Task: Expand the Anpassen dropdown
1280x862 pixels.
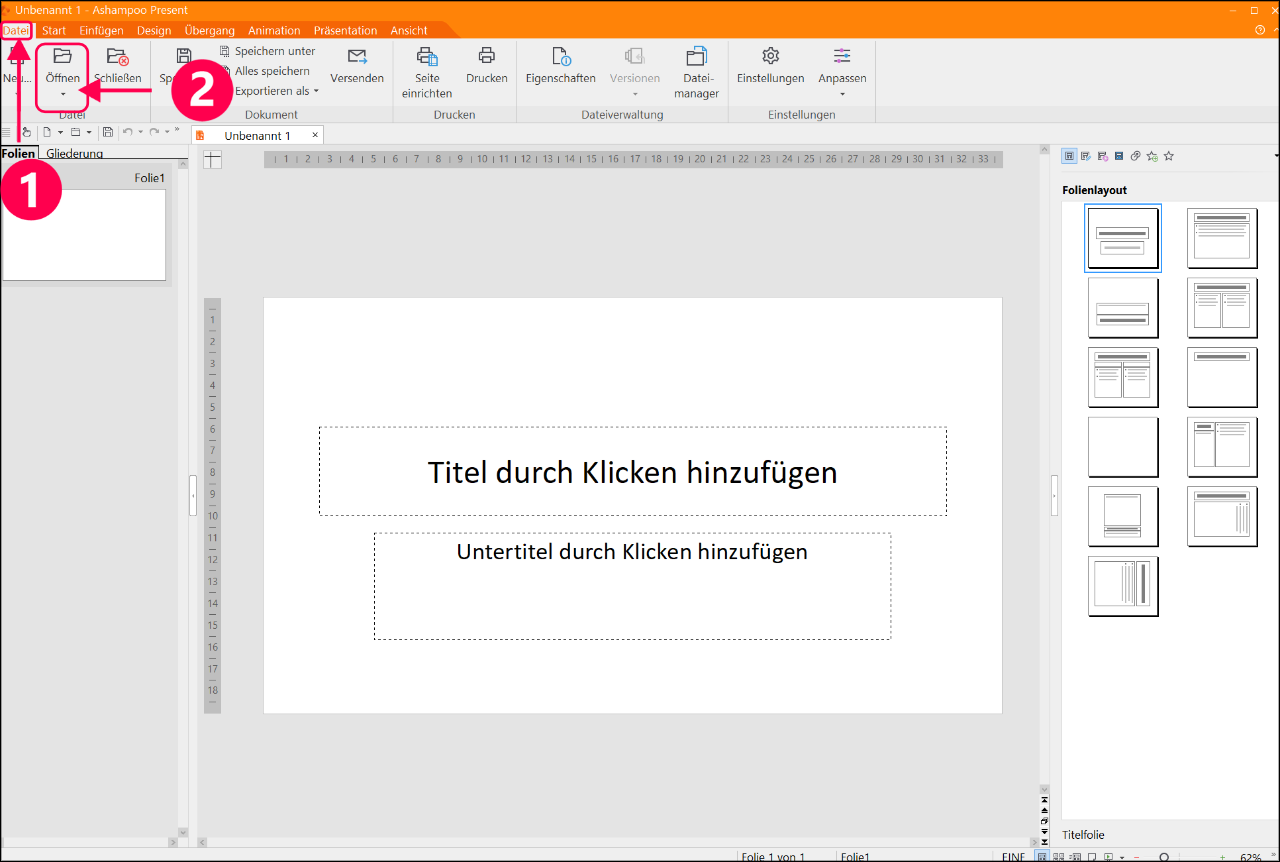Action: pyautogui.click(x=842, y=95)
